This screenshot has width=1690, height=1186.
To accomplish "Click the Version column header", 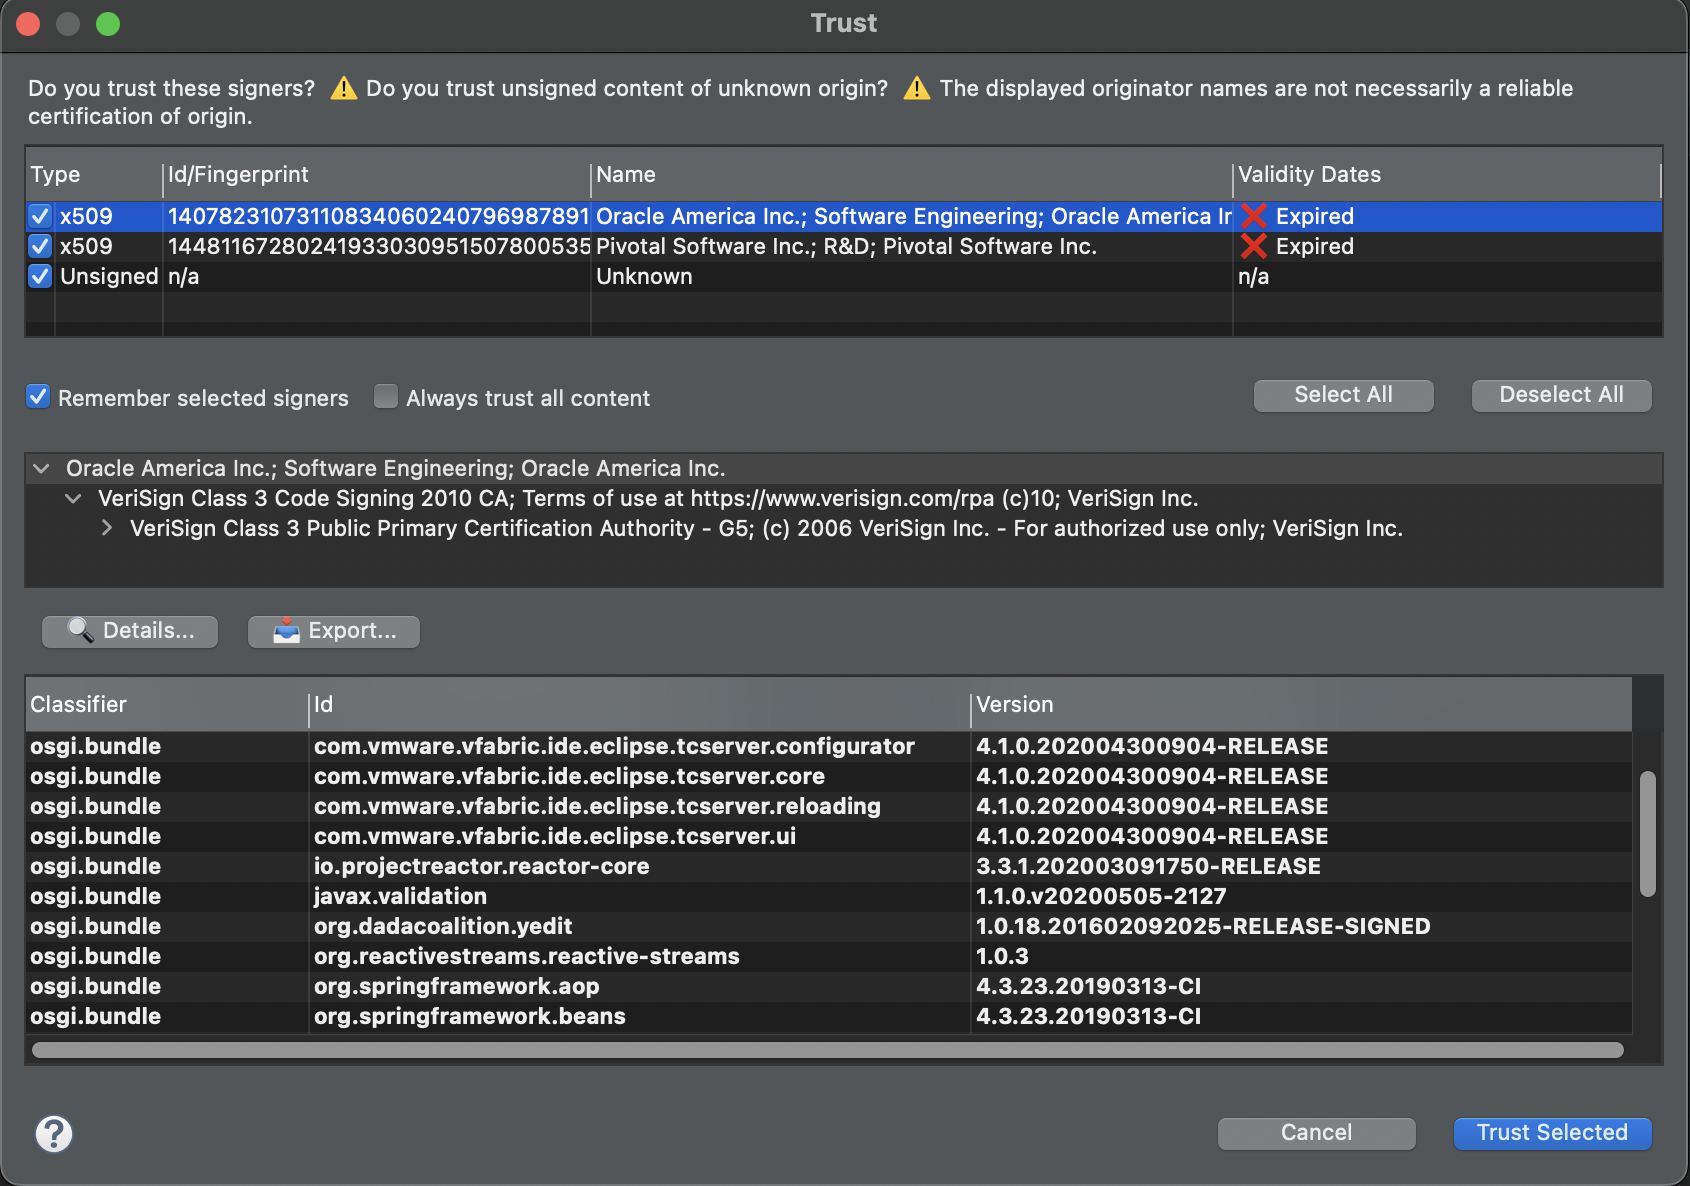I will coord(1301,704).
